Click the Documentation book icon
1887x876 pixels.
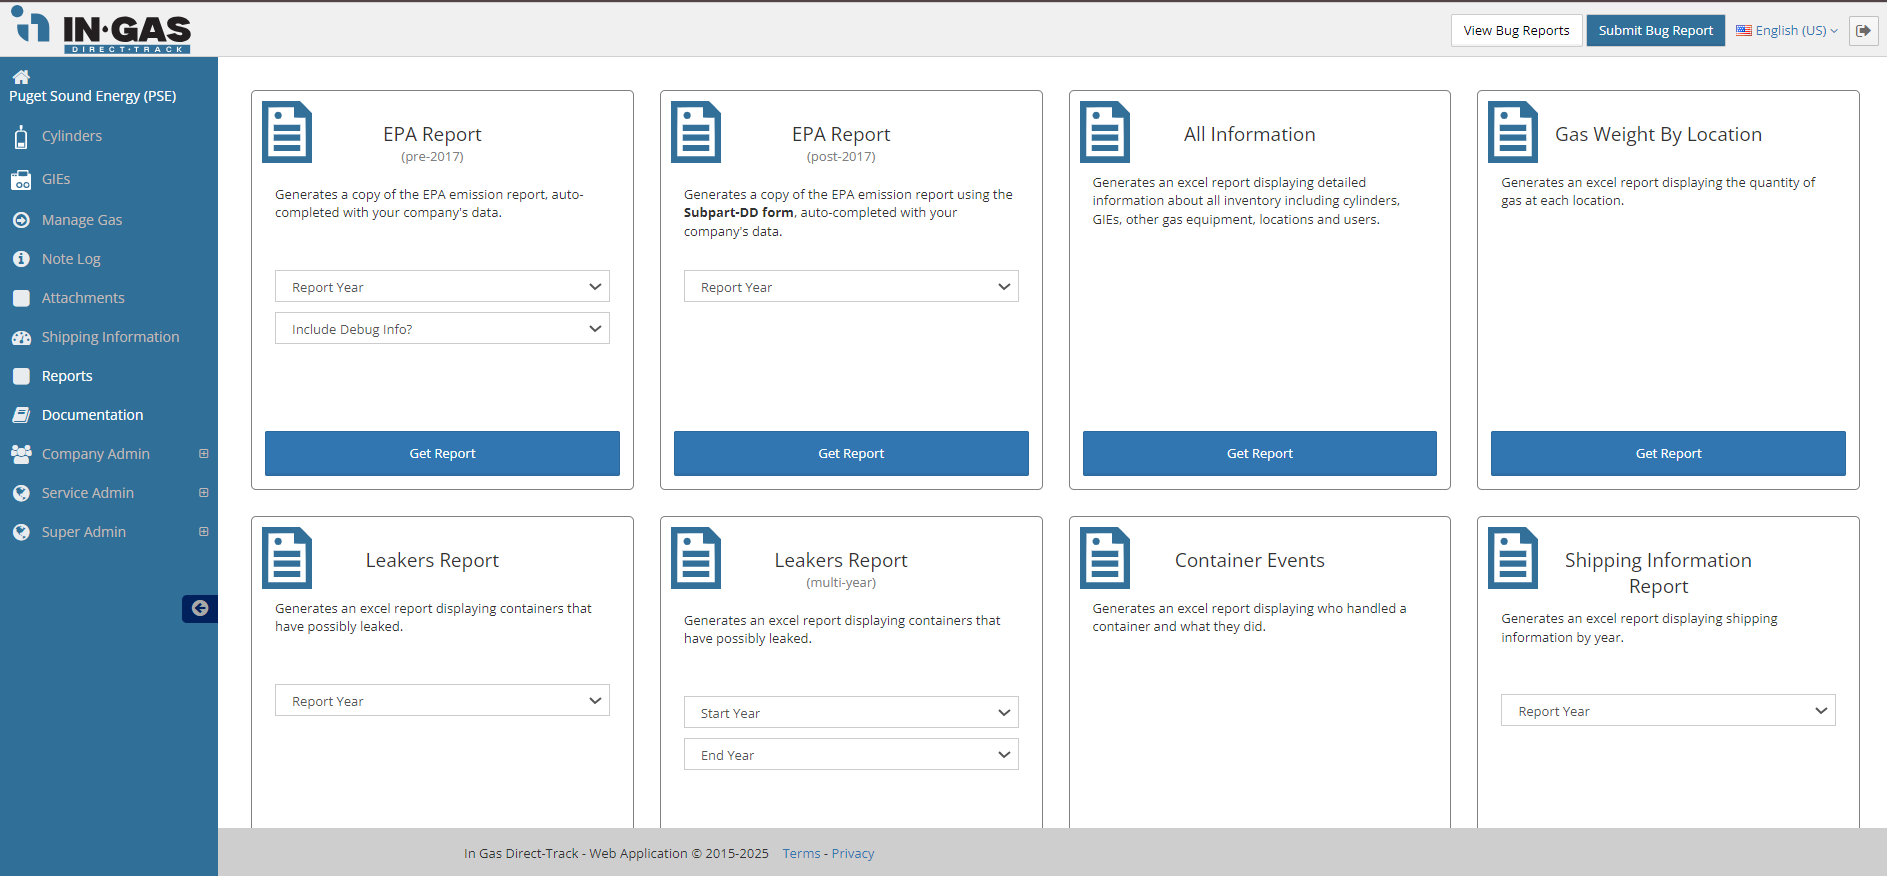click(x=21, y=415)
